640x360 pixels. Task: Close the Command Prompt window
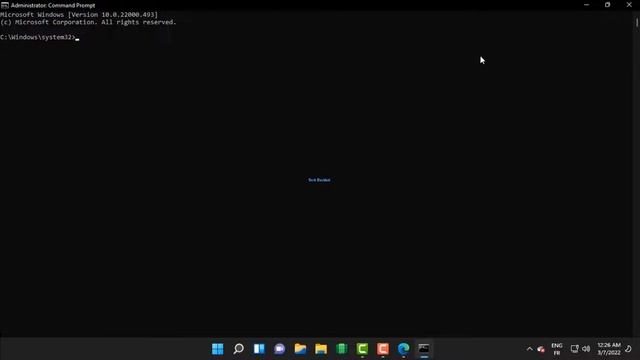[629, 5]
